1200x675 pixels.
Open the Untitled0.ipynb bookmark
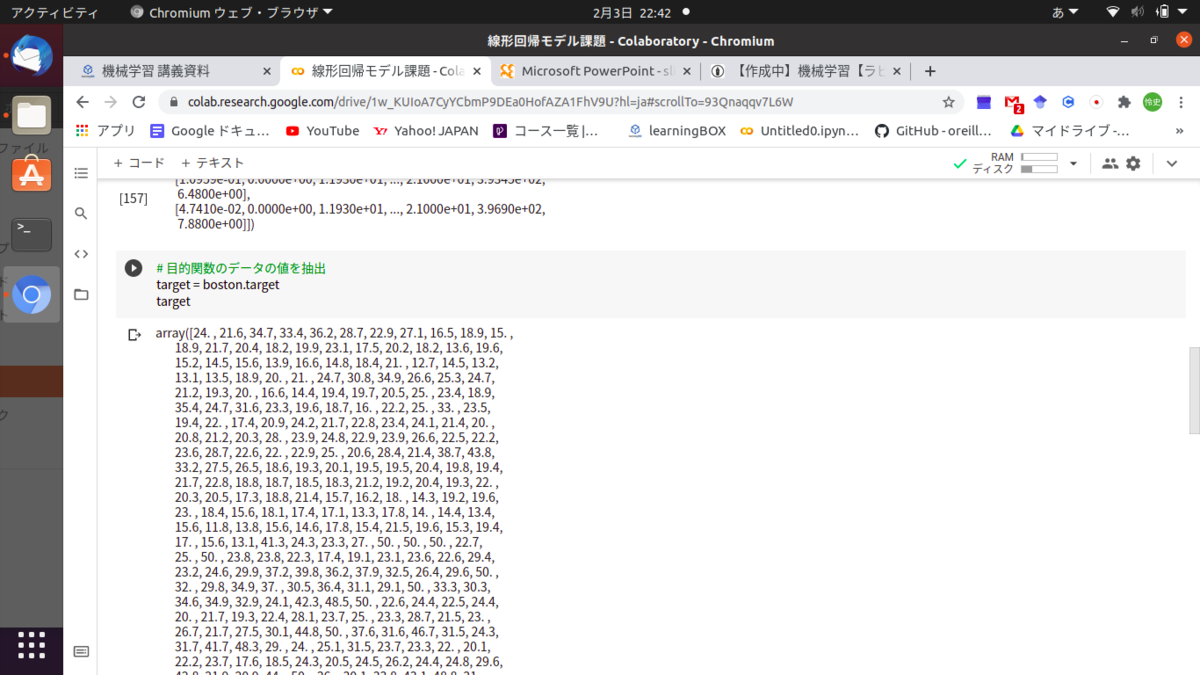point(802,131)
